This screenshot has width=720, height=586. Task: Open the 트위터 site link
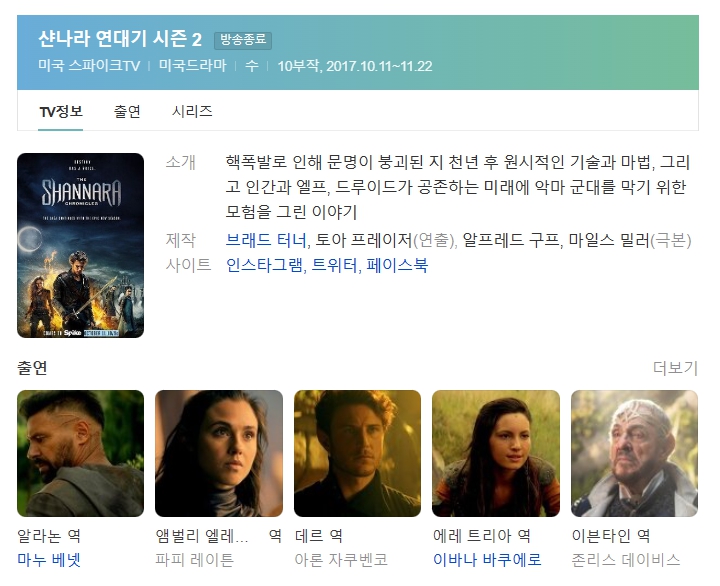click(334, 265)
